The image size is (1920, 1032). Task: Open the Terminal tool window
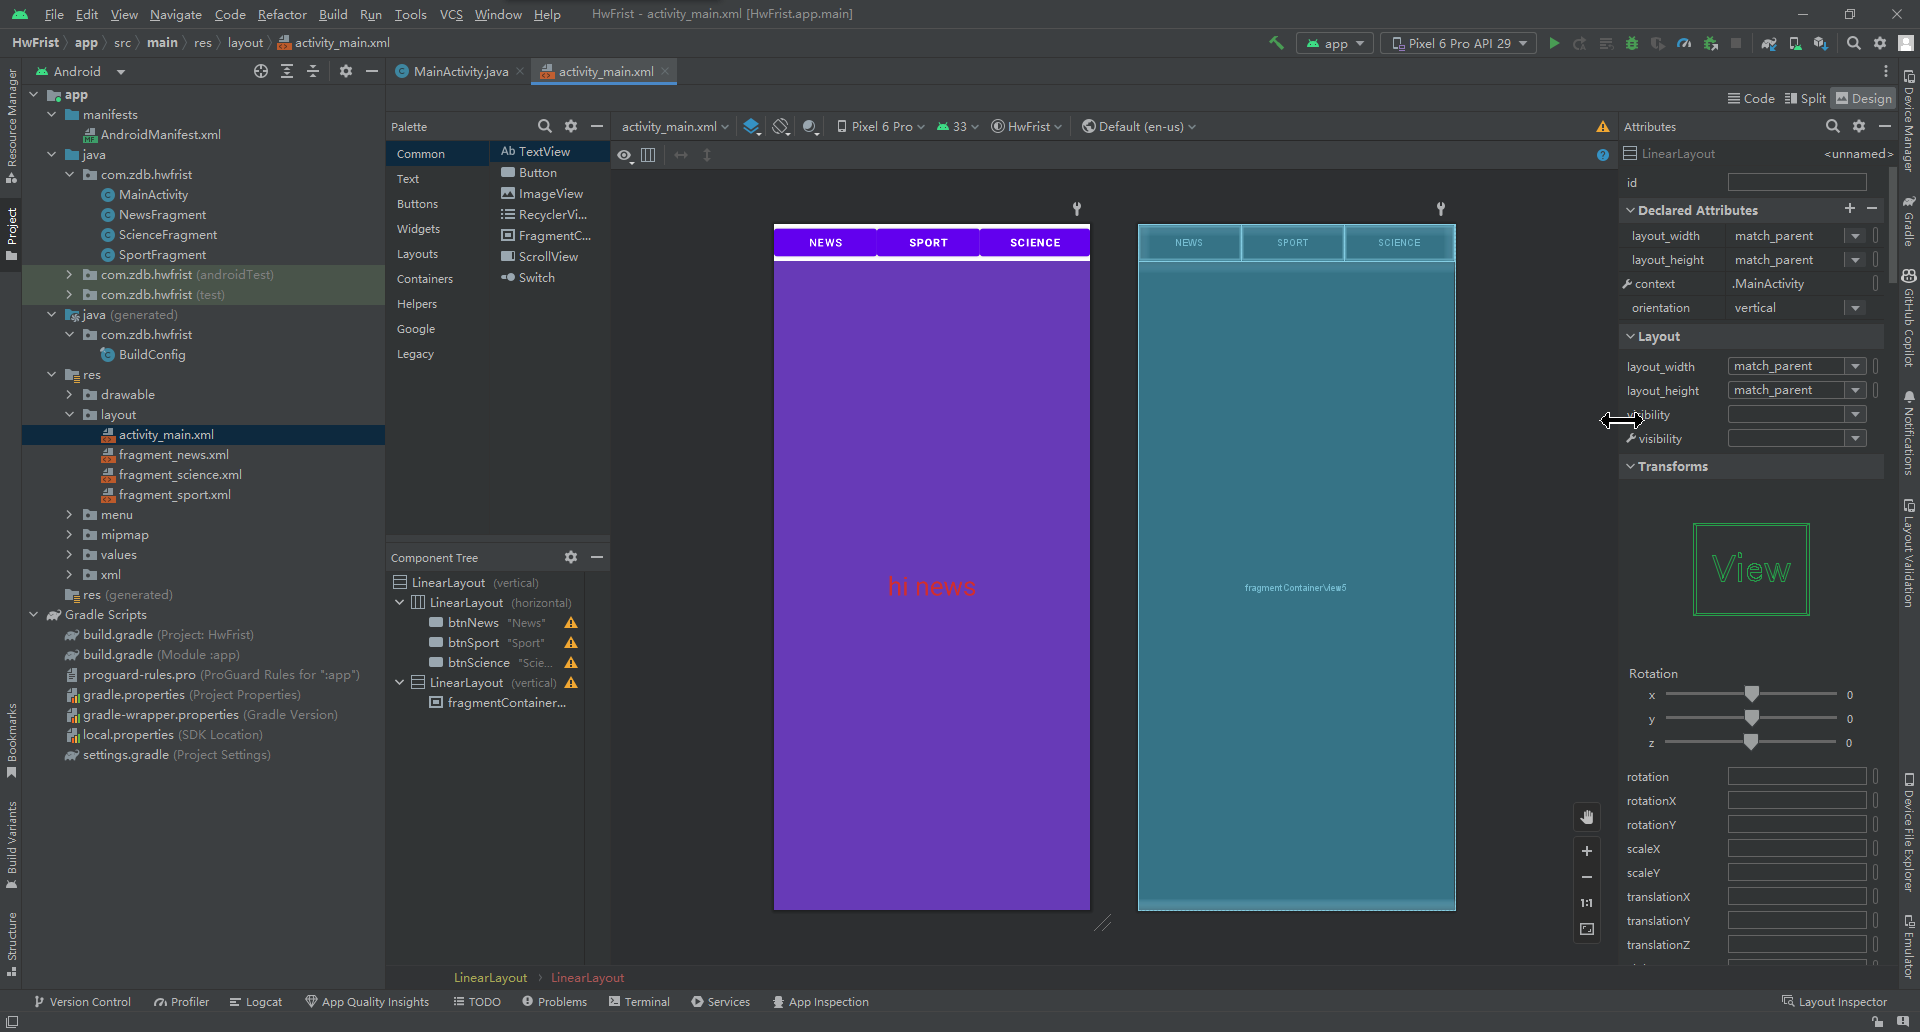(639, 1002)
